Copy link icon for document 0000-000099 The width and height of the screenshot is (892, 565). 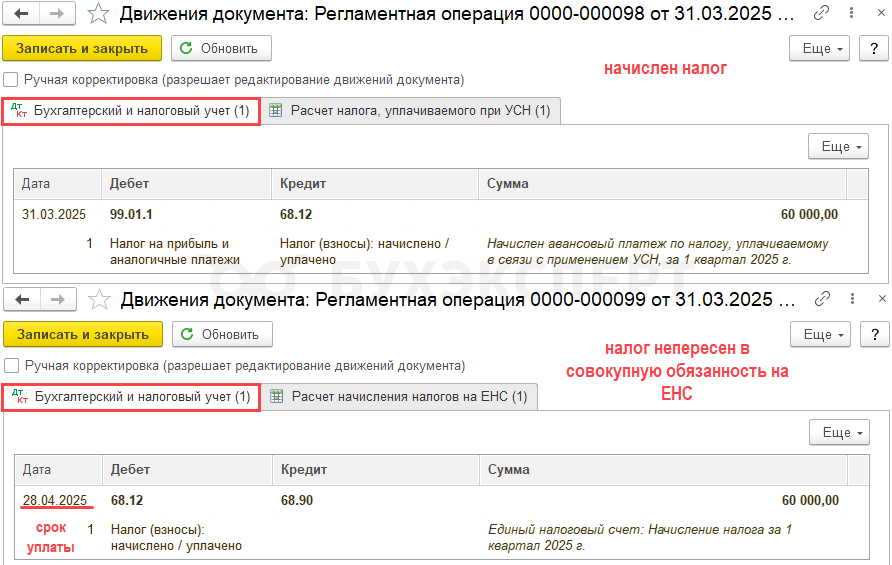pyautogui.click(x=823, y=299)
